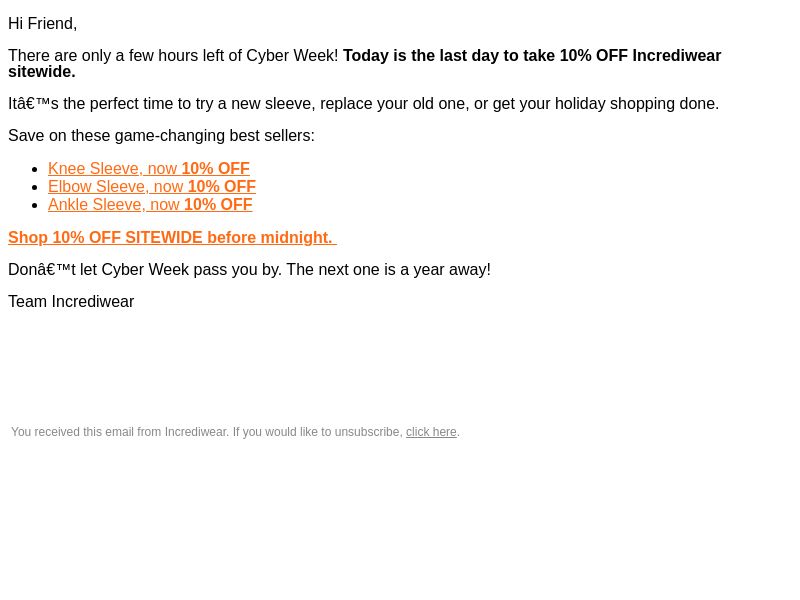This screenshot has height=600, width=800.
Task: Click Shop 10% OFF SITEWIDE before midnight
Action: tap(171, 238)
